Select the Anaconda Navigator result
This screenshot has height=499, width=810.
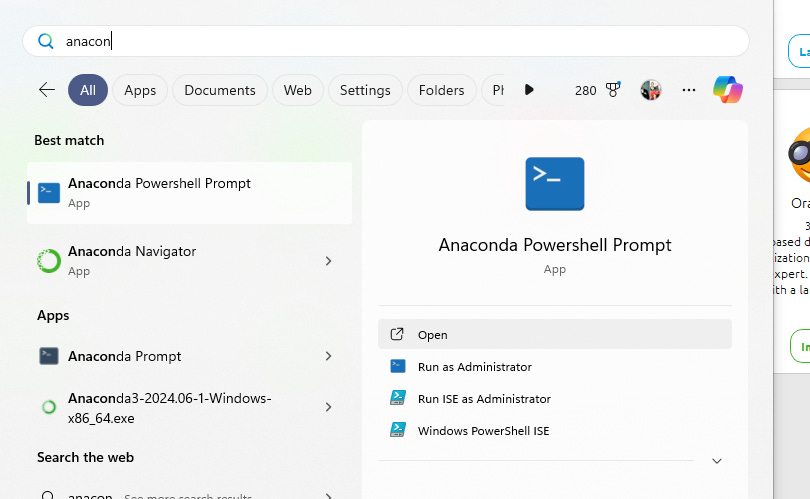pyautogui.click(x=190, y=261)
